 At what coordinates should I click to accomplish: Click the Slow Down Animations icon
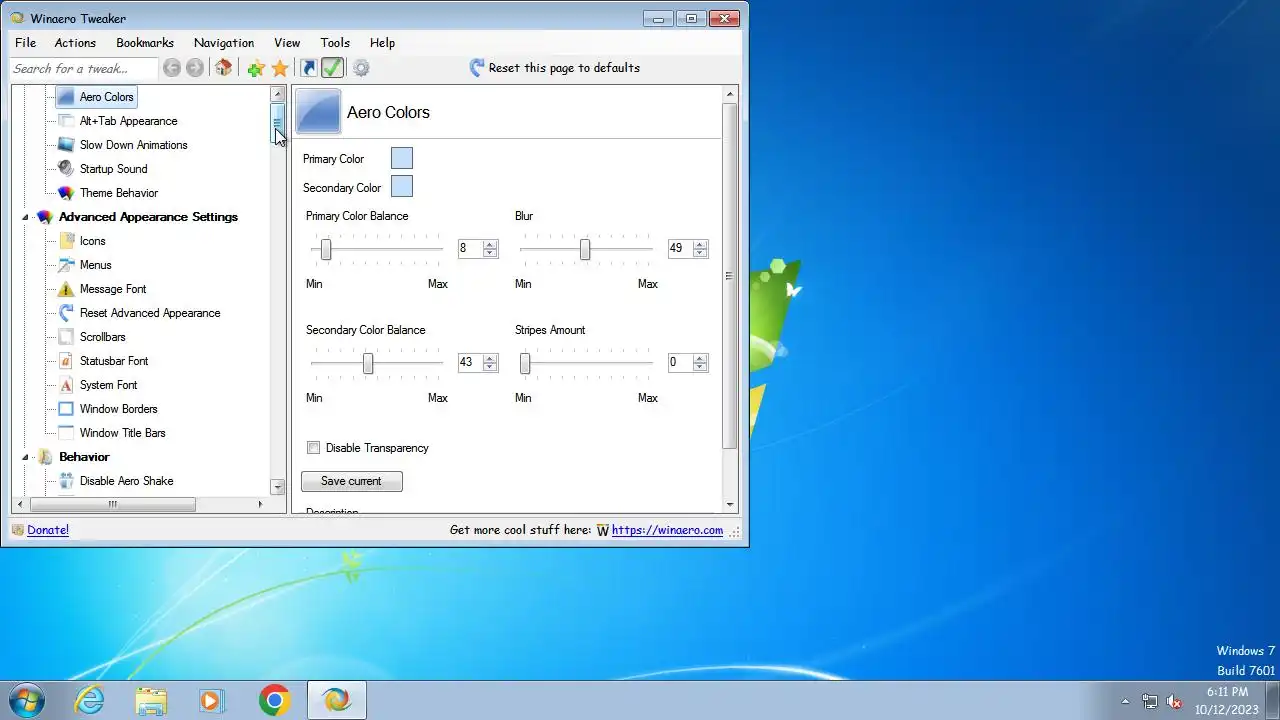65,145
